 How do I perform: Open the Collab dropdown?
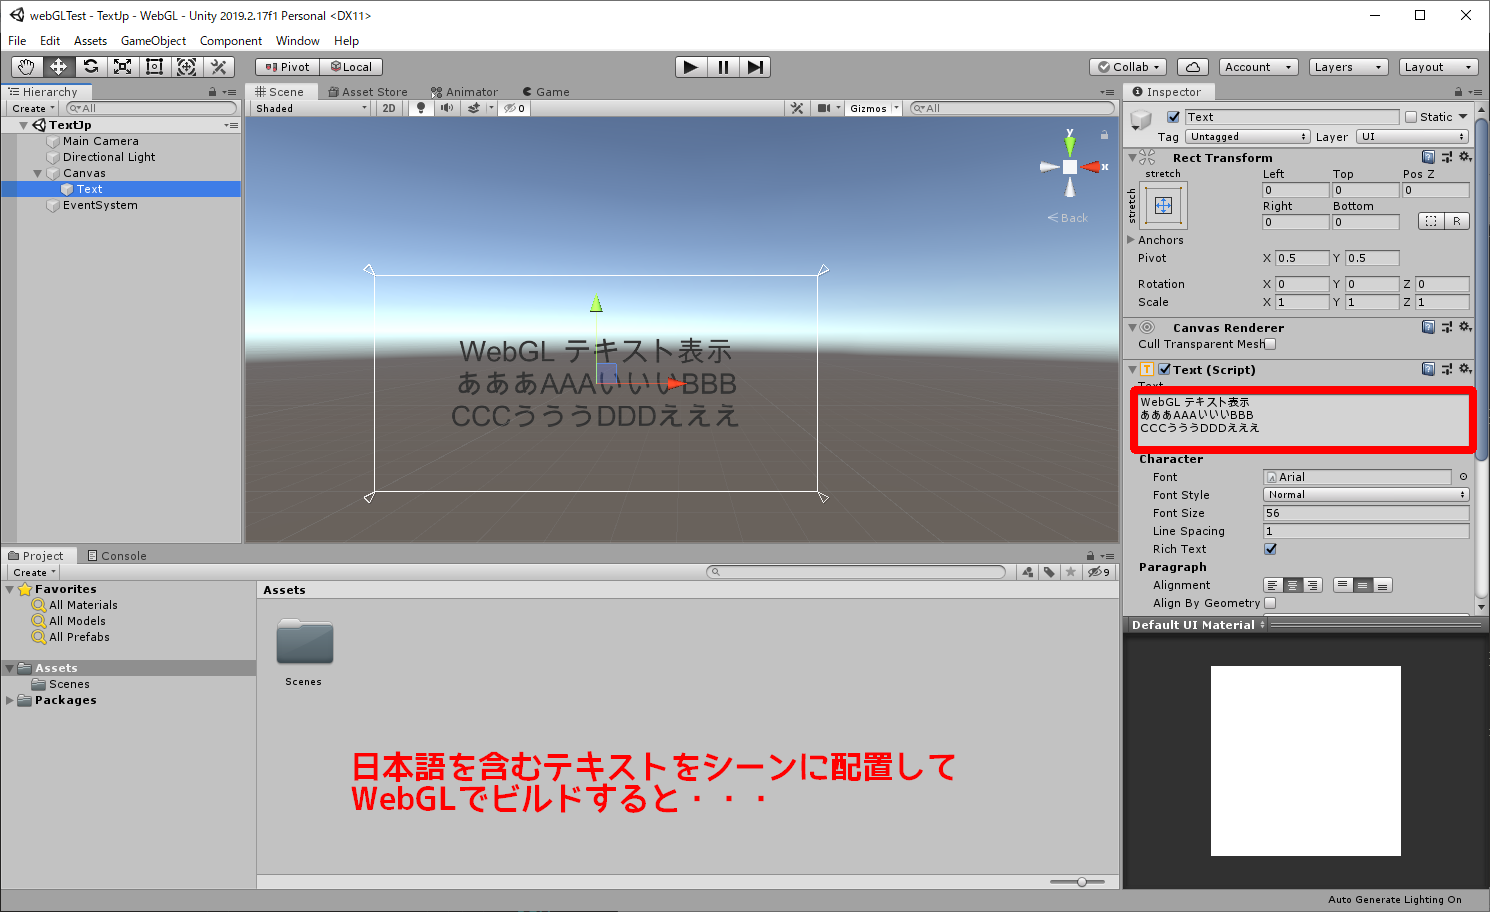coord(1129,67)
